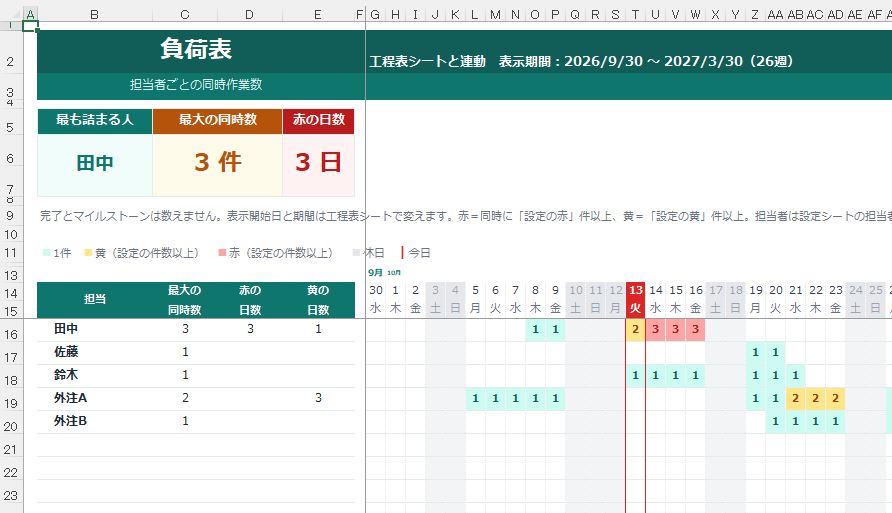892x513 pixels.
Task: Click the 担当者ごとの同時作業数 subtitle
Action: [196, 85]
